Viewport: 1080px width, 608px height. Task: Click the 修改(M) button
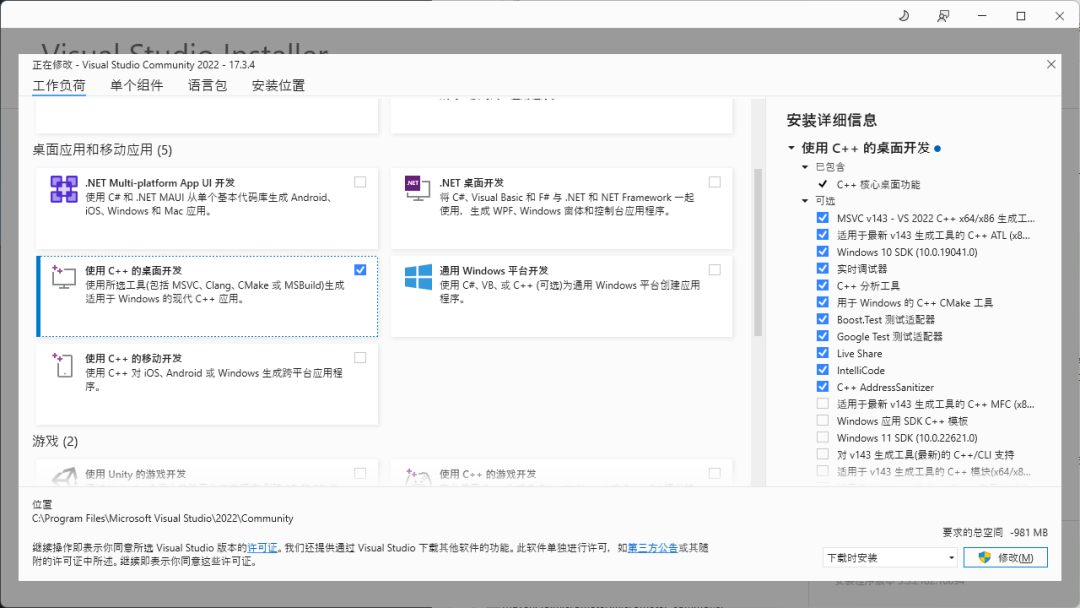point(1006,558)
